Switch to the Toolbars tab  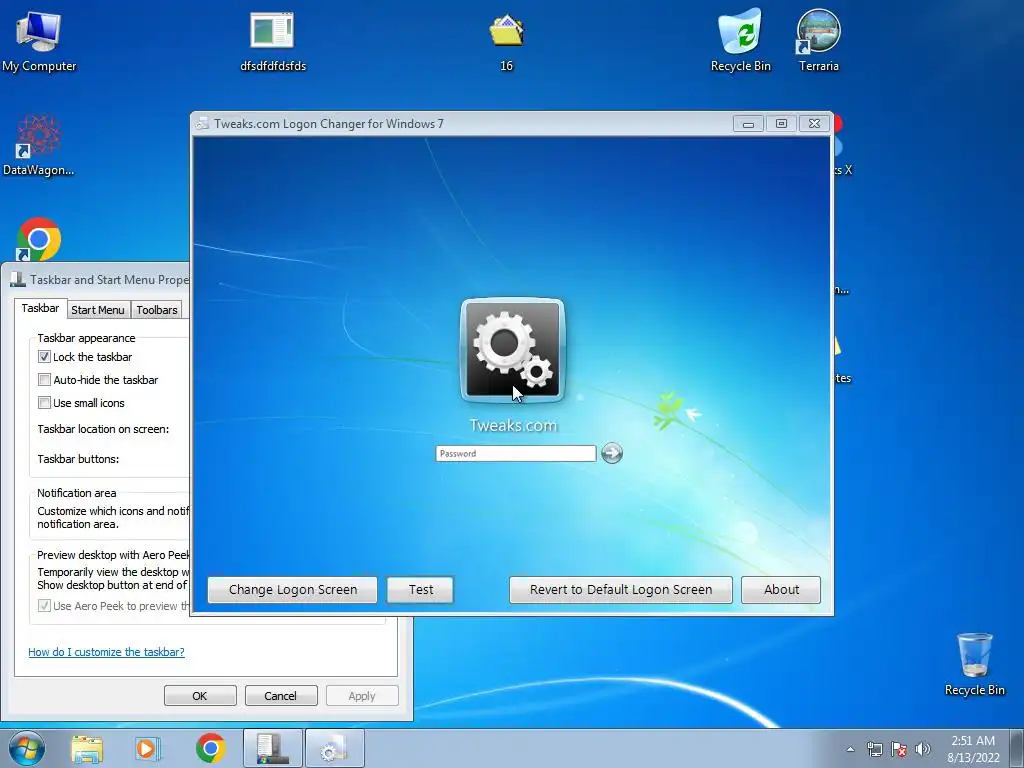(x=157, y=310)
